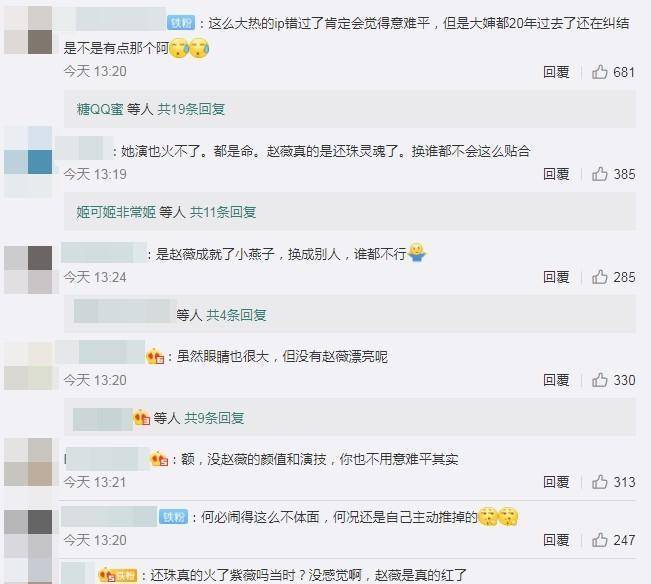651x584 pixels.
Task: Open user 姬可姬非常姬 profile link
Action: (116, 212)
